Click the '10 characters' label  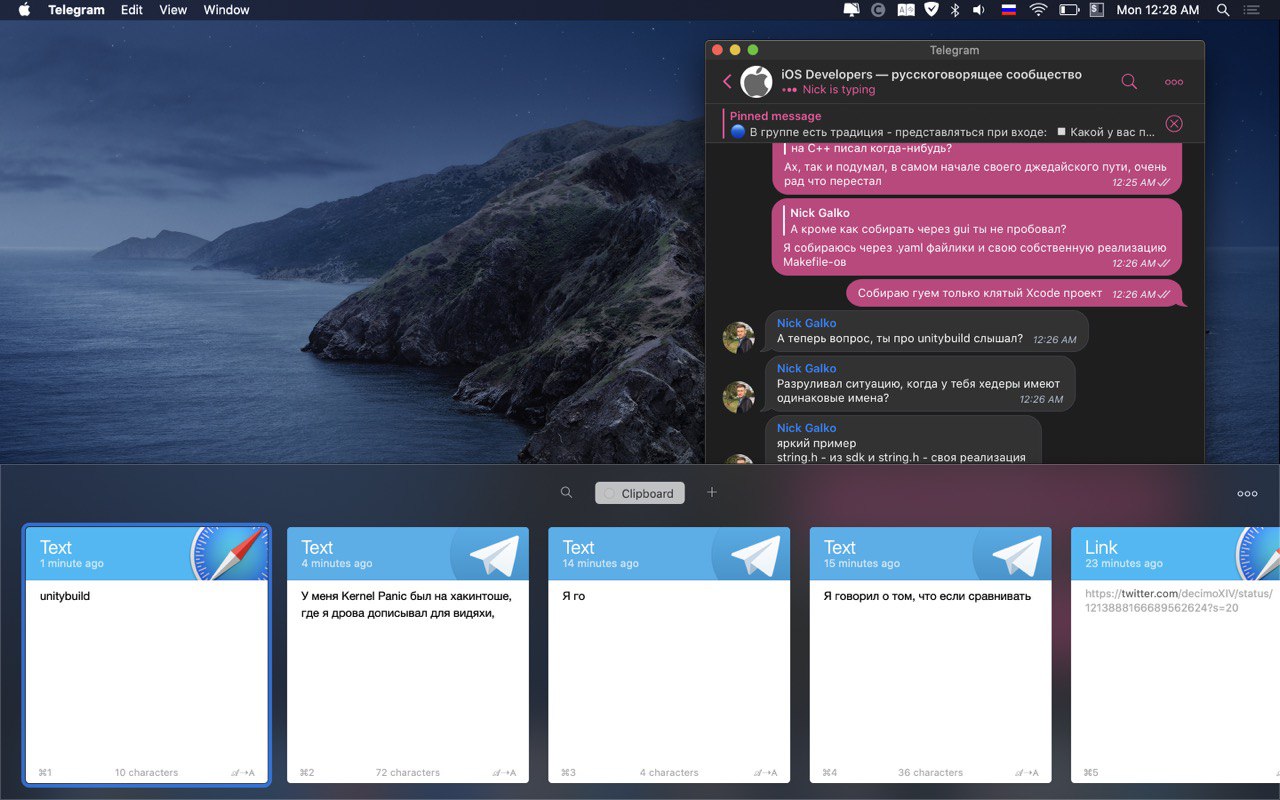146,772
